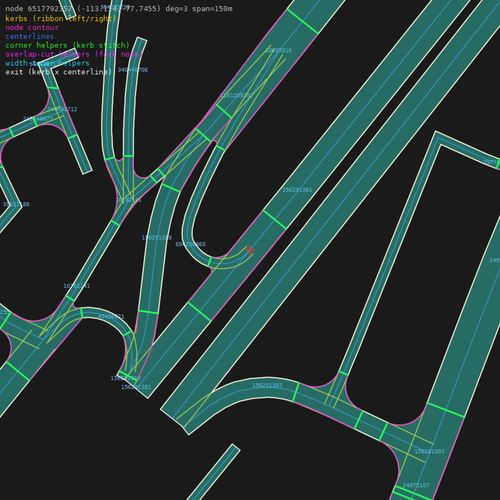Select the 'centerlines' legend entry
Image resolution: width=500 pixels, height=500 pixels.
[30, 36]
